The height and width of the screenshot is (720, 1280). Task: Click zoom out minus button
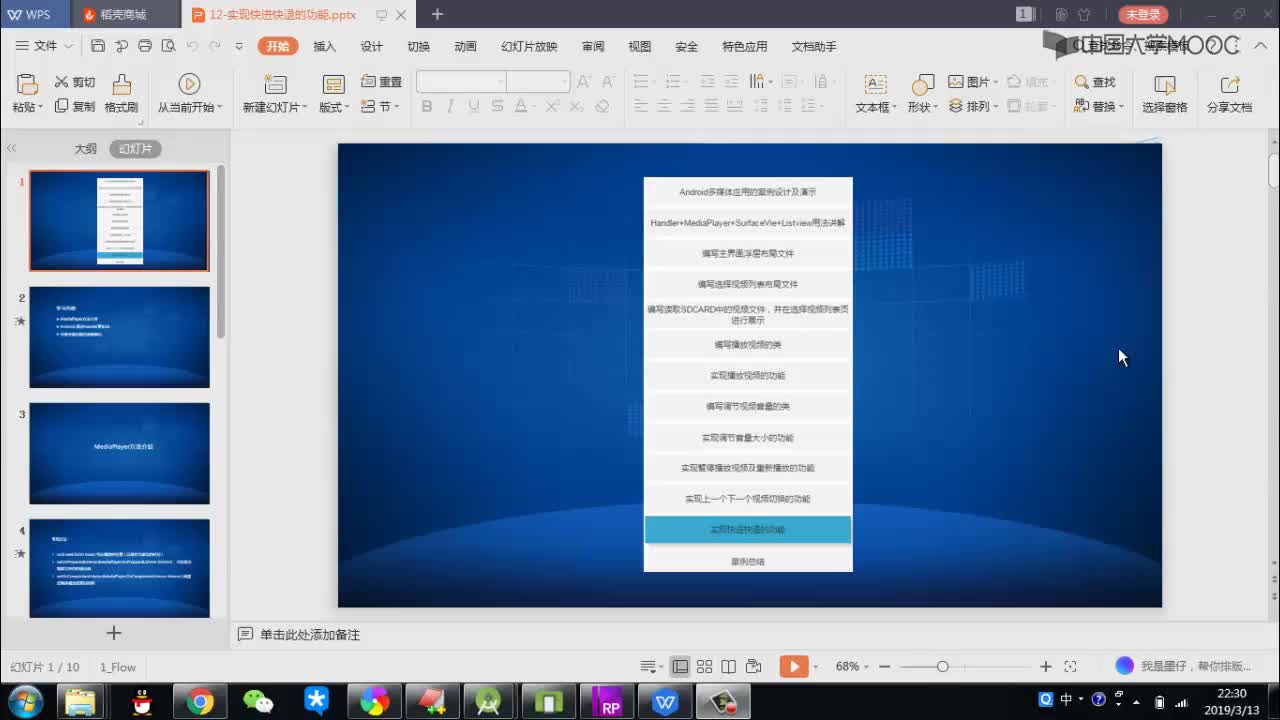pos(884,667)
